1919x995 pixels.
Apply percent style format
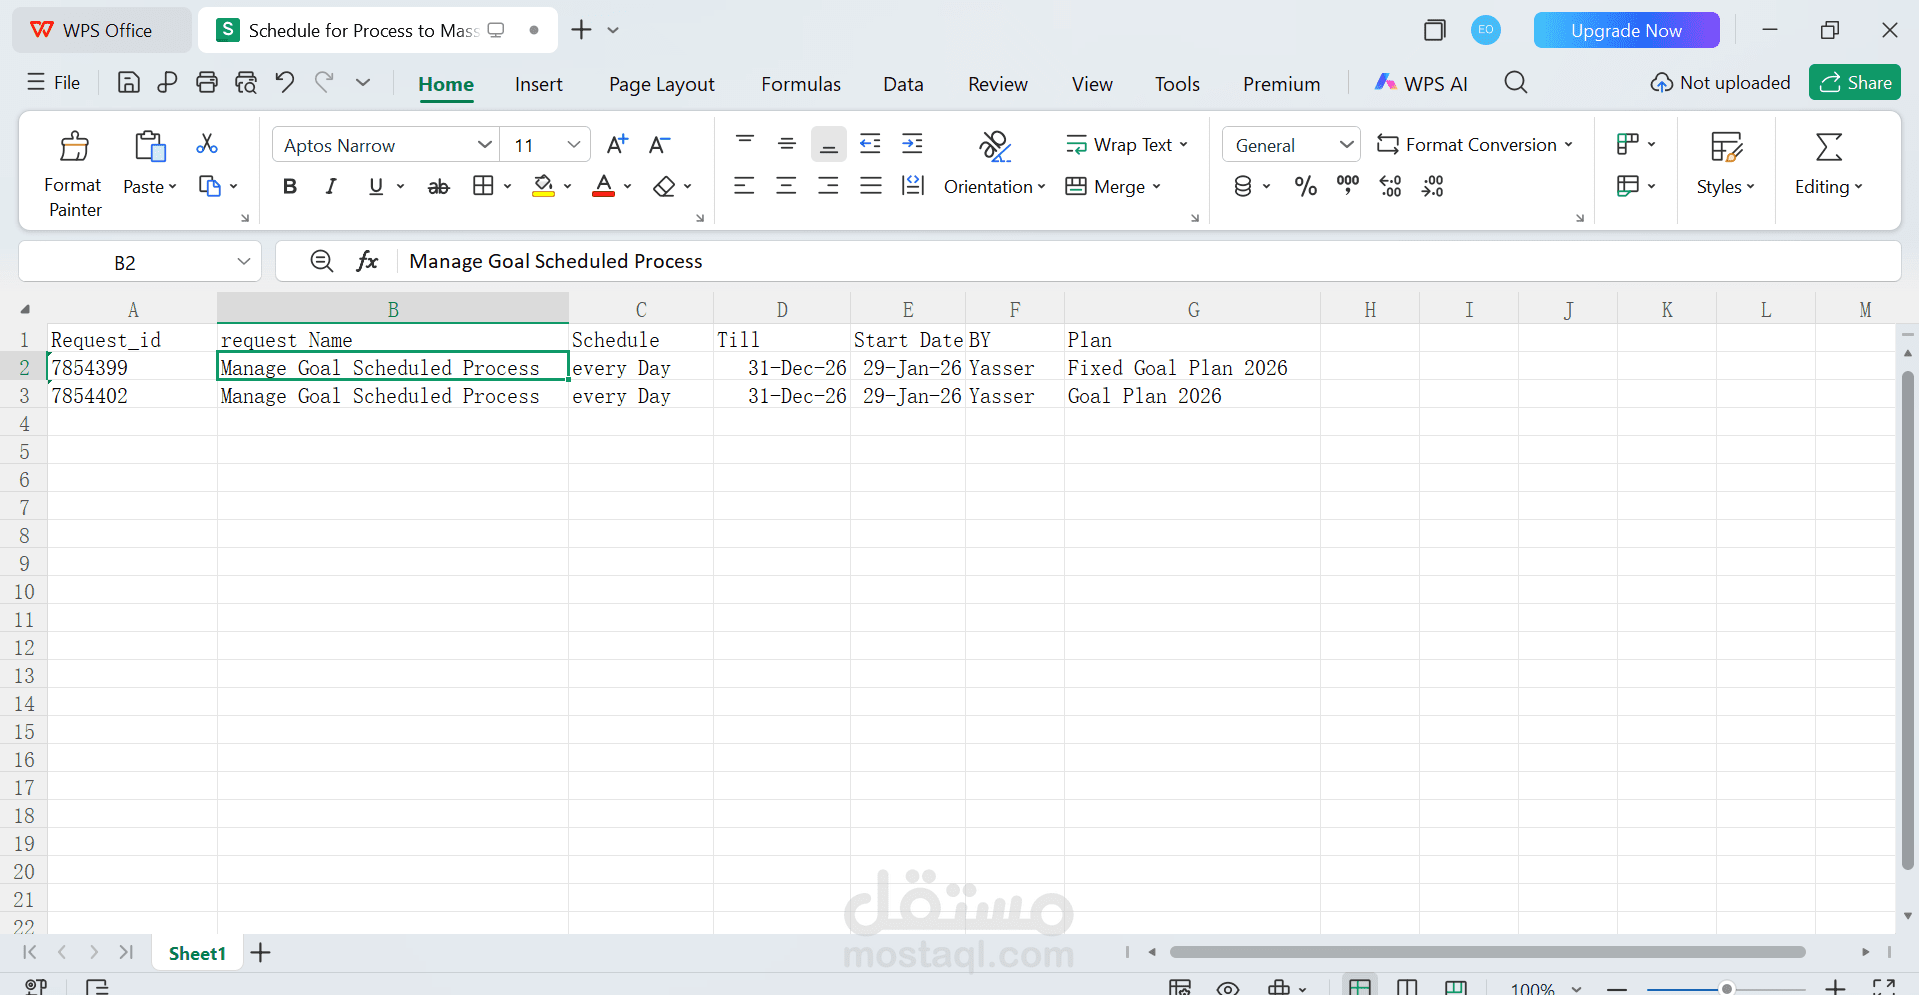tap(1306, 186)
